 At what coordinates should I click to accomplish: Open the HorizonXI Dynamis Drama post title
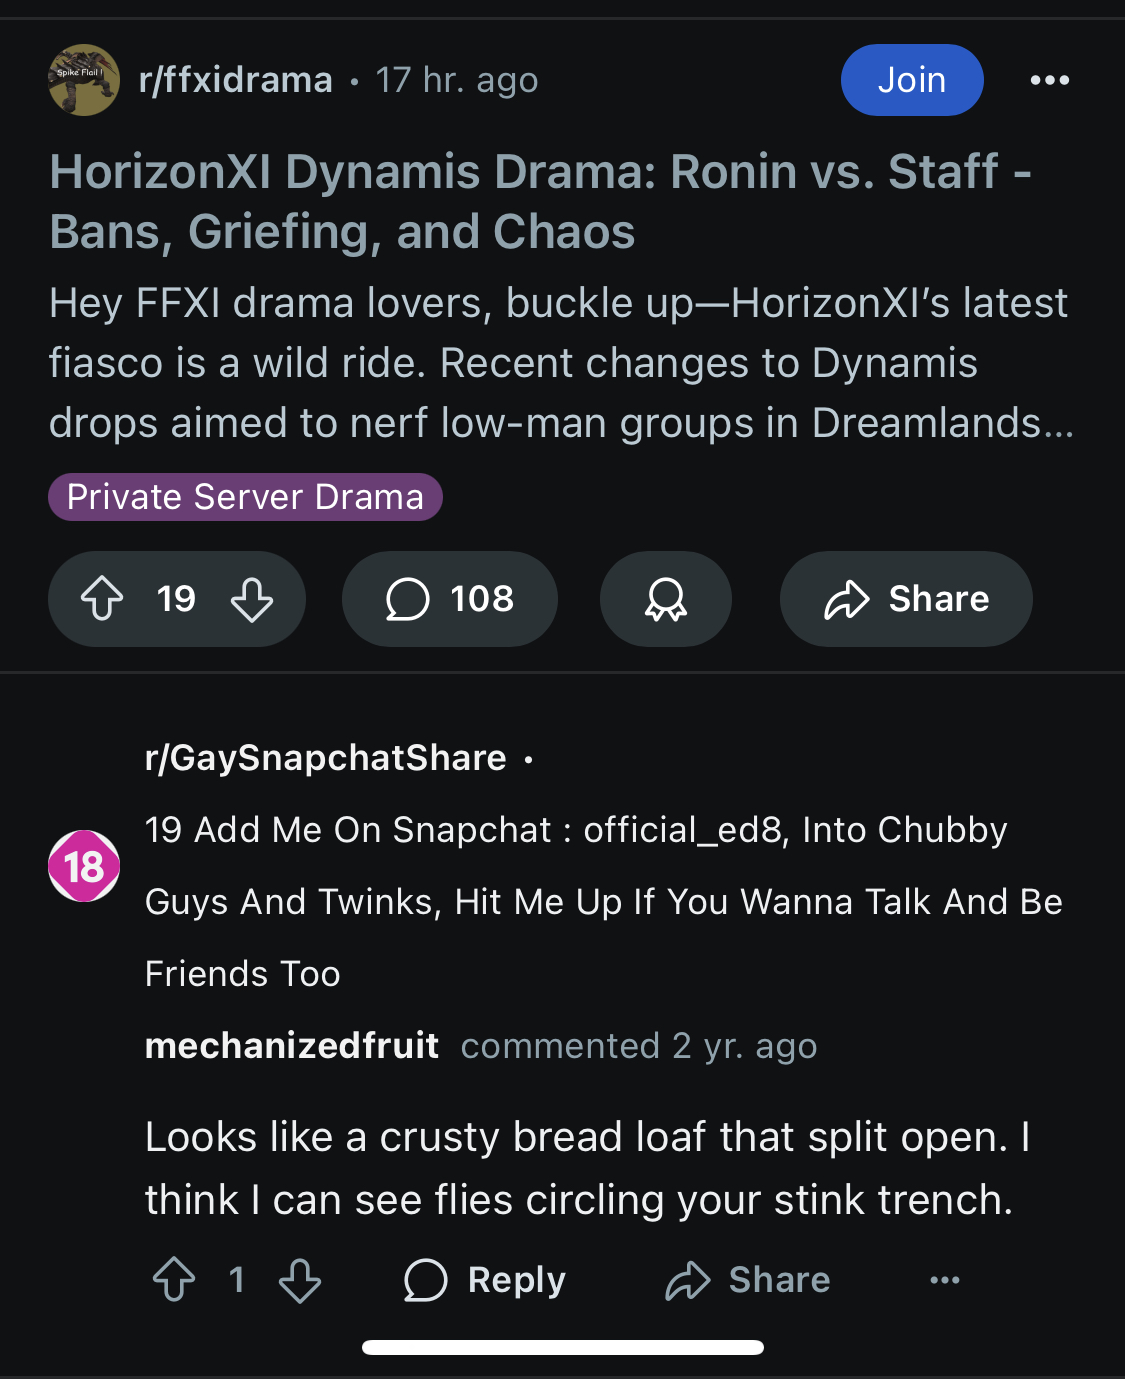(x=541, y=201)
